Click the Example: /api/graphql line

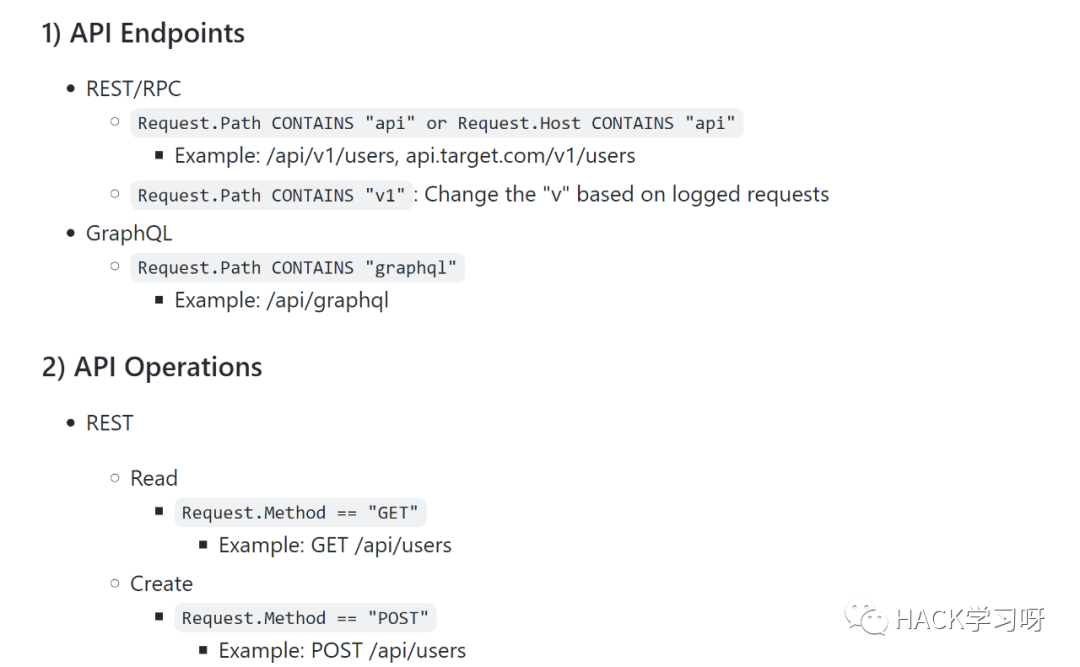click(x=282, y=300)
